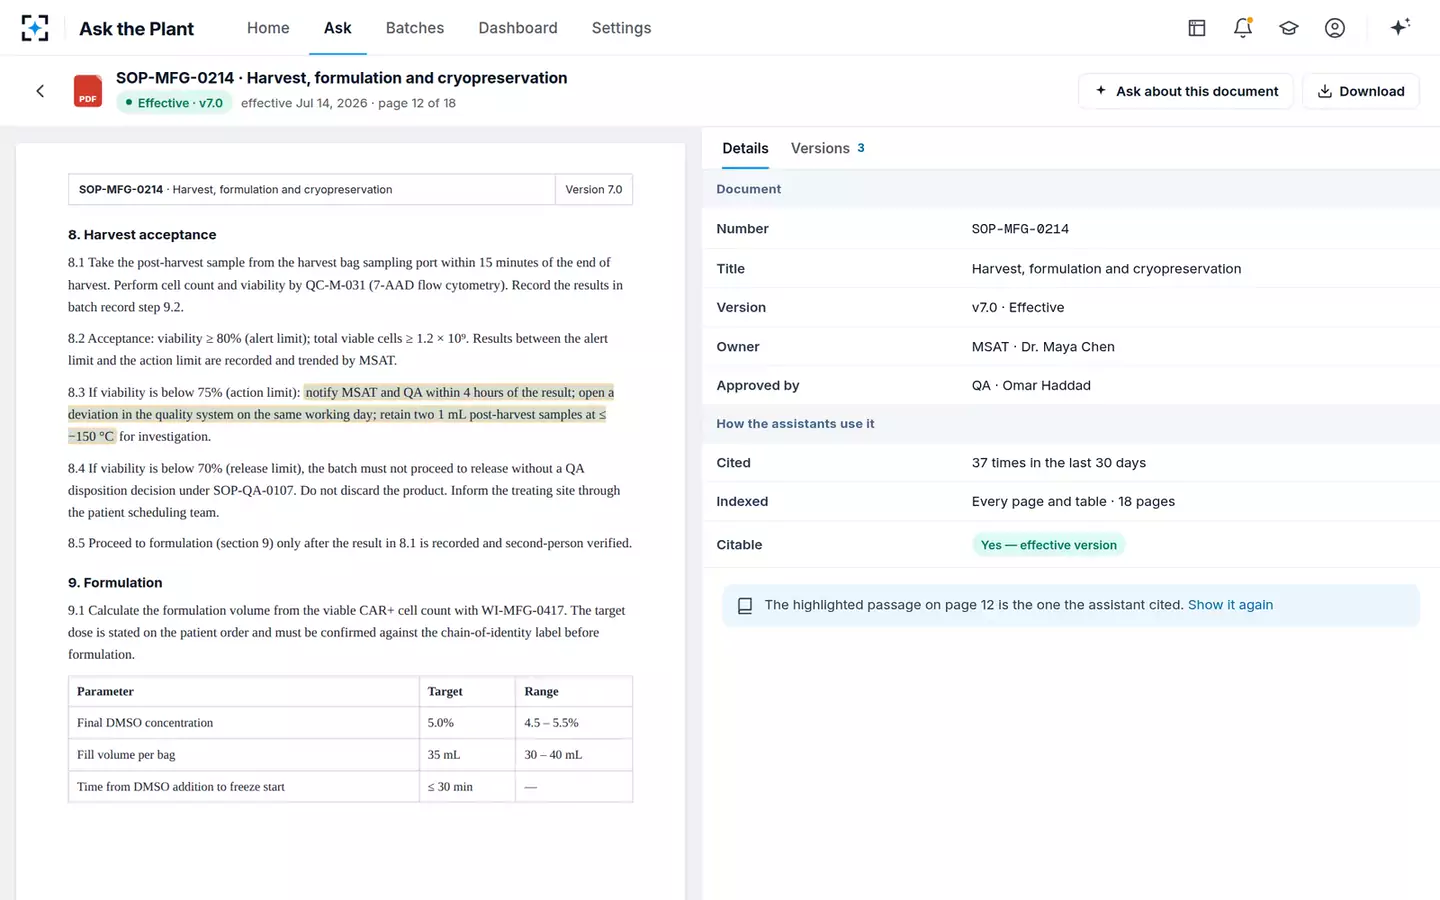This screenshot has width=1440, height=900.
Task: Click the 'v7.0 · Effective' version value
Action: pyautogui.click(x=1018, y=308)
